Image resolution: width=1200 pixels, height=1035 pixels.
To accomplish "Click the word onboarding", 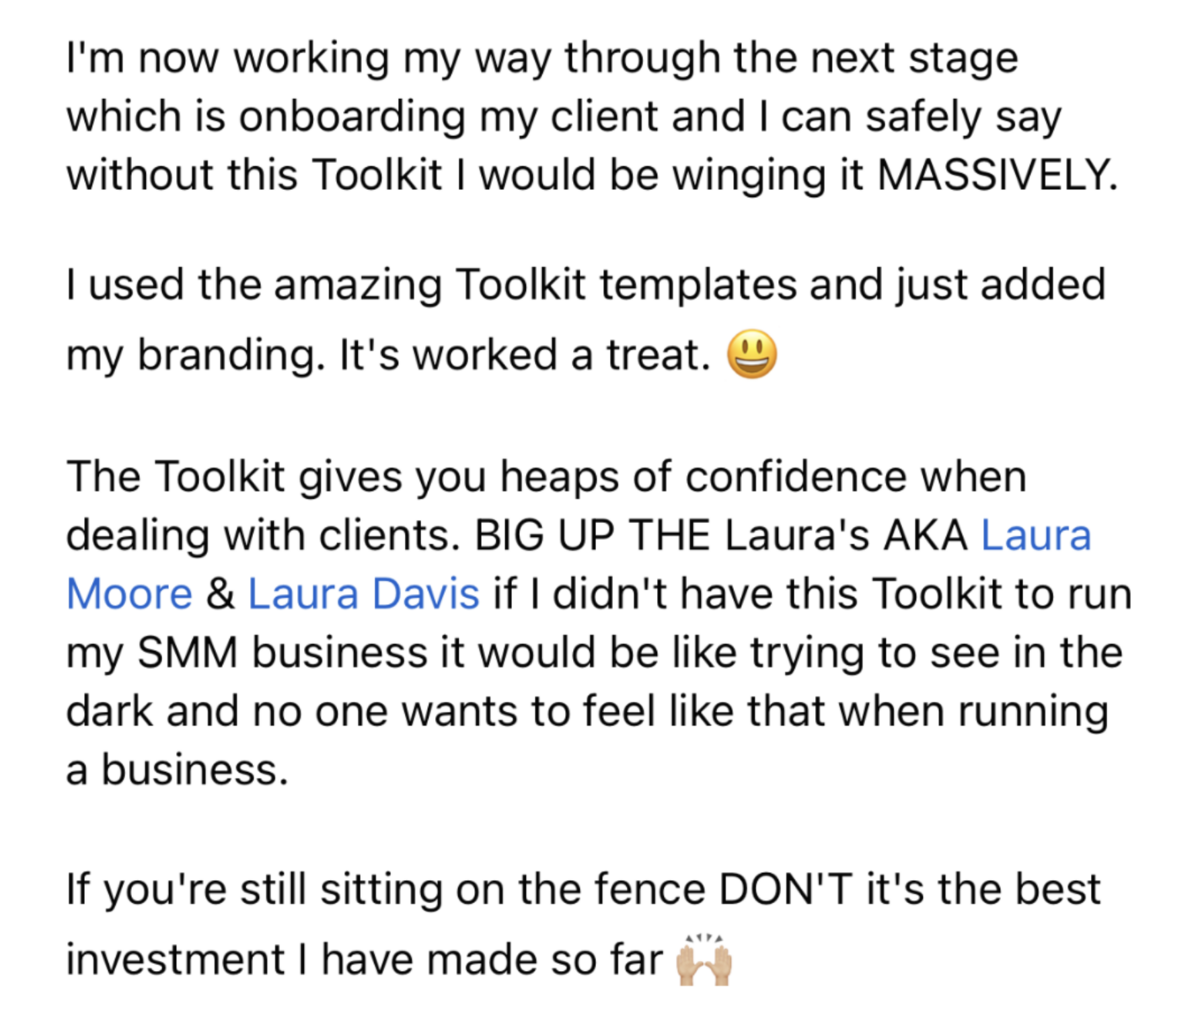I will point(352,117).
